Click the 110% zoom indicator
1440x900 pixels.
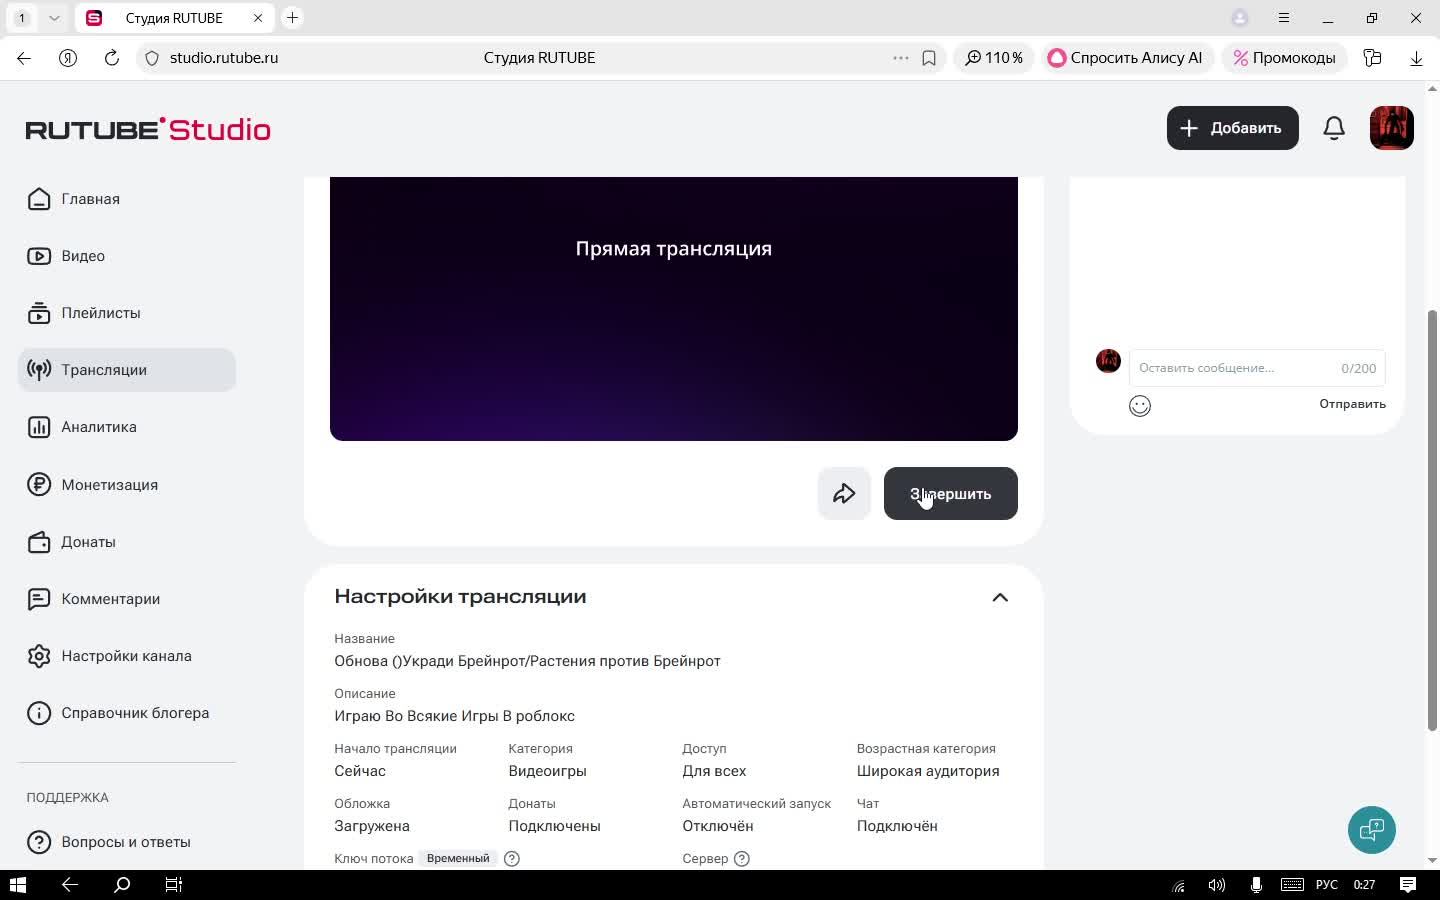[x=994, y=58]
